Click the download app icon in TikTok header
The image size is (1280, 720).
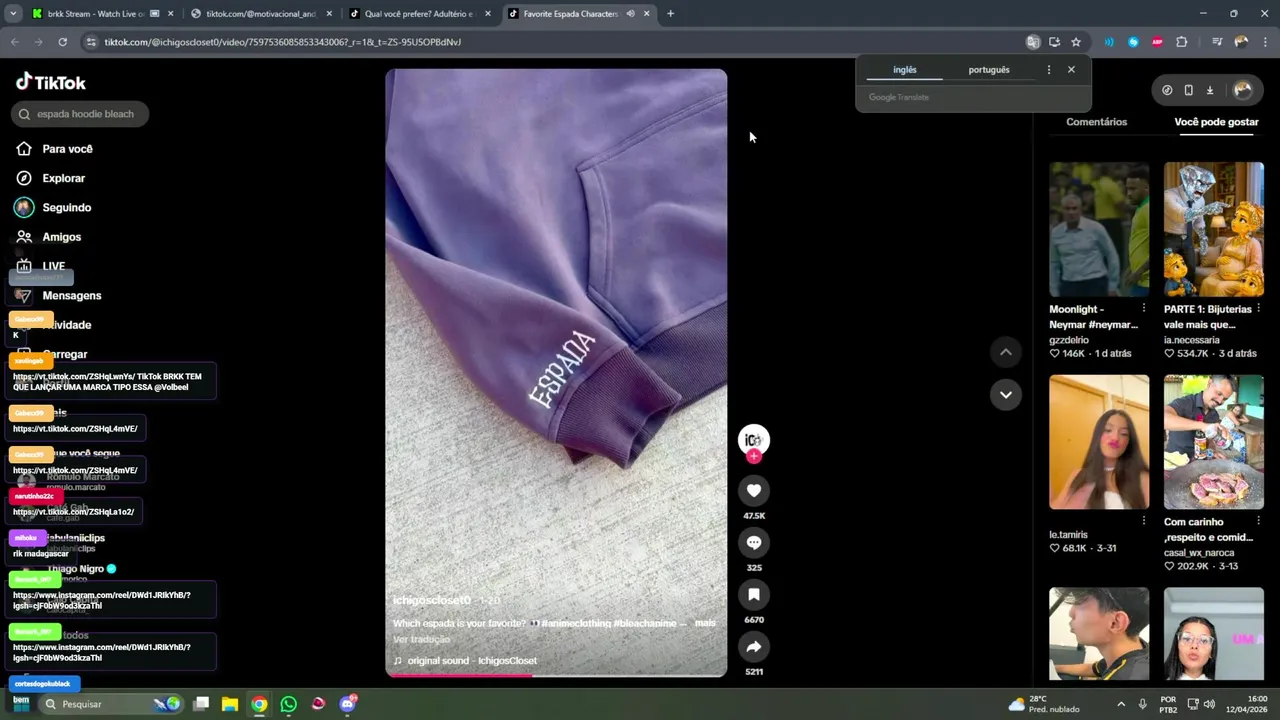coord(1209,90)
